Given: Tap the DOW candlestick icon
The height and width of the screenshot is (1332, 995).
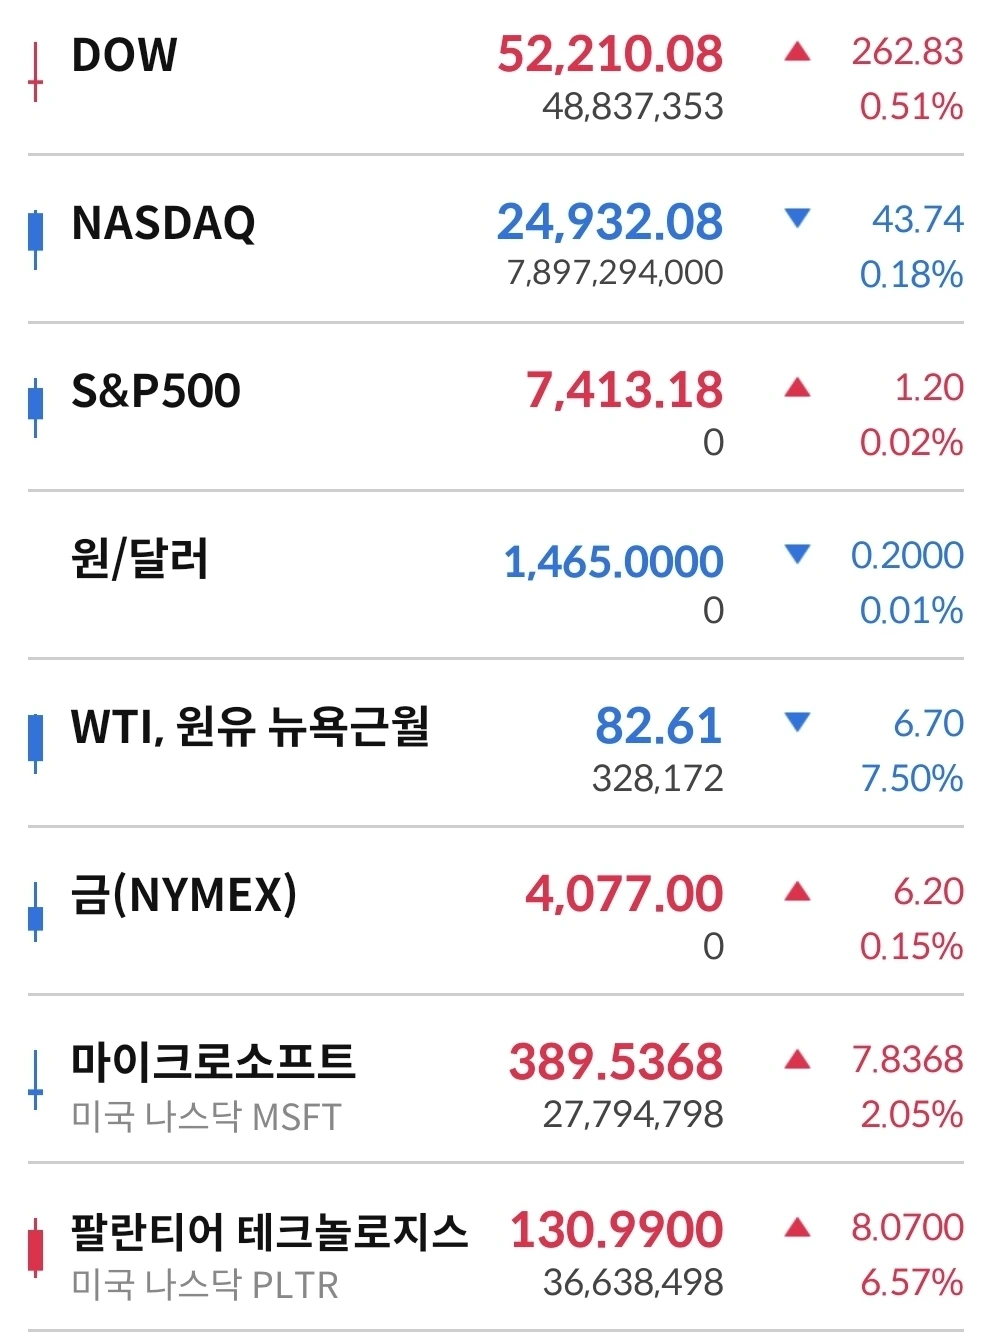Looking at the screenshot, I should pos(35,73).
